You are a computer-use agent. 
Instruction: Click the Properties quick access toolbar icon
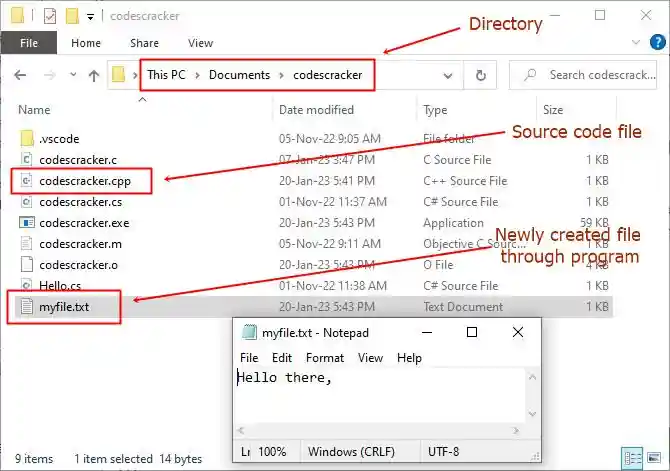coord(50,16)
